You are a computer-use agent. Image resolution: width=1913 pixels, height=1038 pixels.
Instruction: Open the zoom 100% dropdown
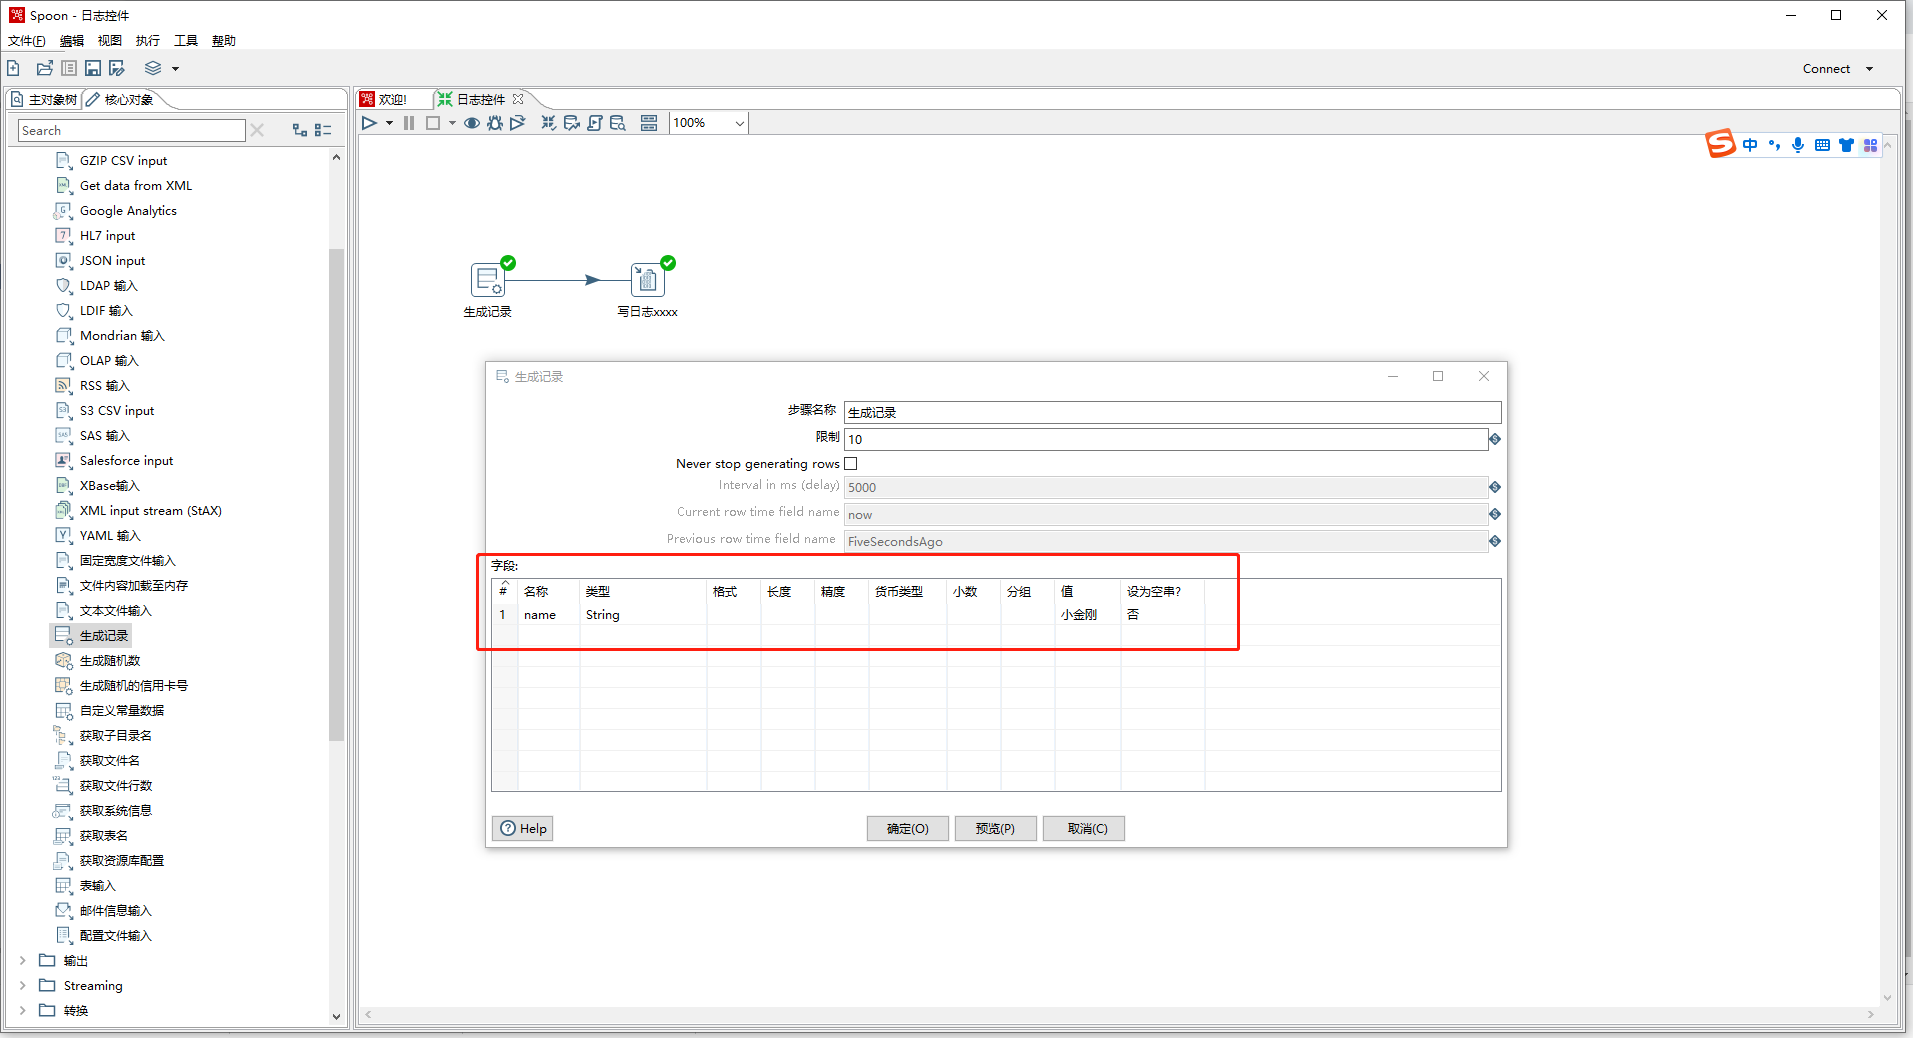click(739, 123)
